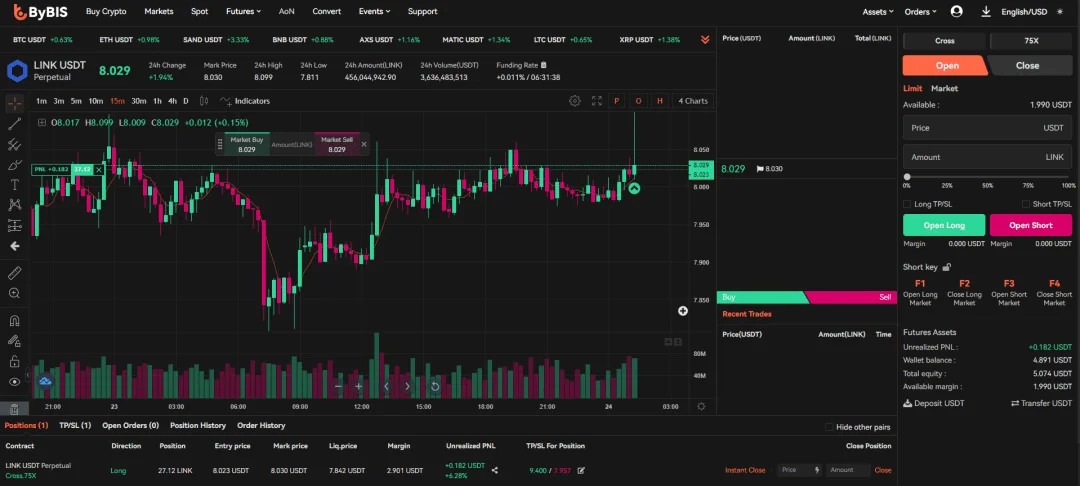Enable Short TP/SL checkbox
The width and height of the screenshot is (1080, 486).
(x=1026, y=204)
